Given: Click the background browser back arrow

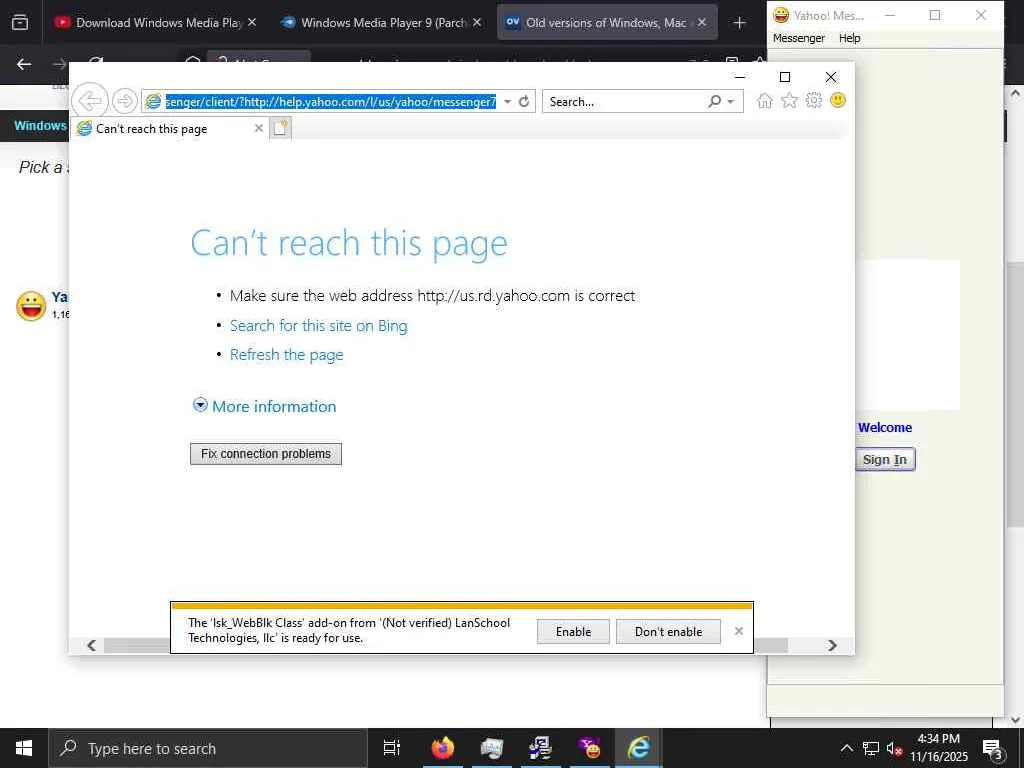Looking at the screenshot, I should (x=24, y=64).
